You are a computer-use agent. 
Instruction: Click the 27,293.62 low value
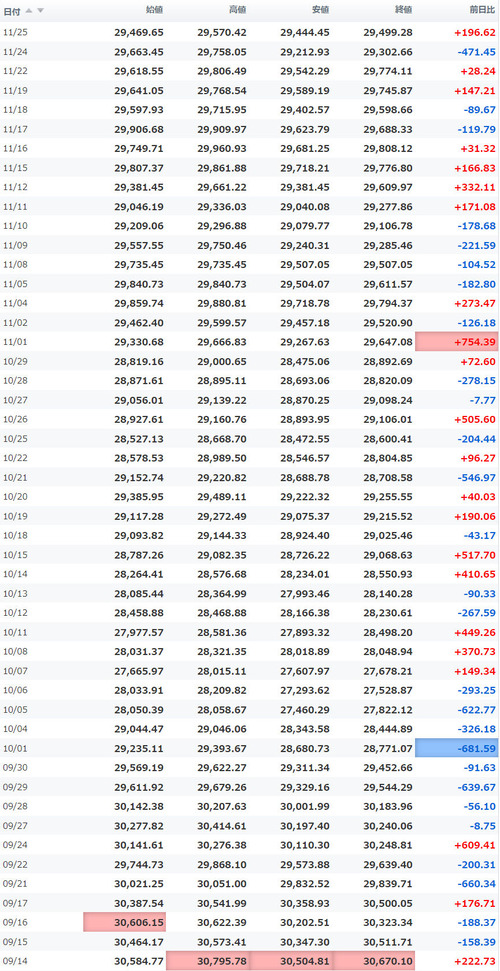click(x=305, y=690)
